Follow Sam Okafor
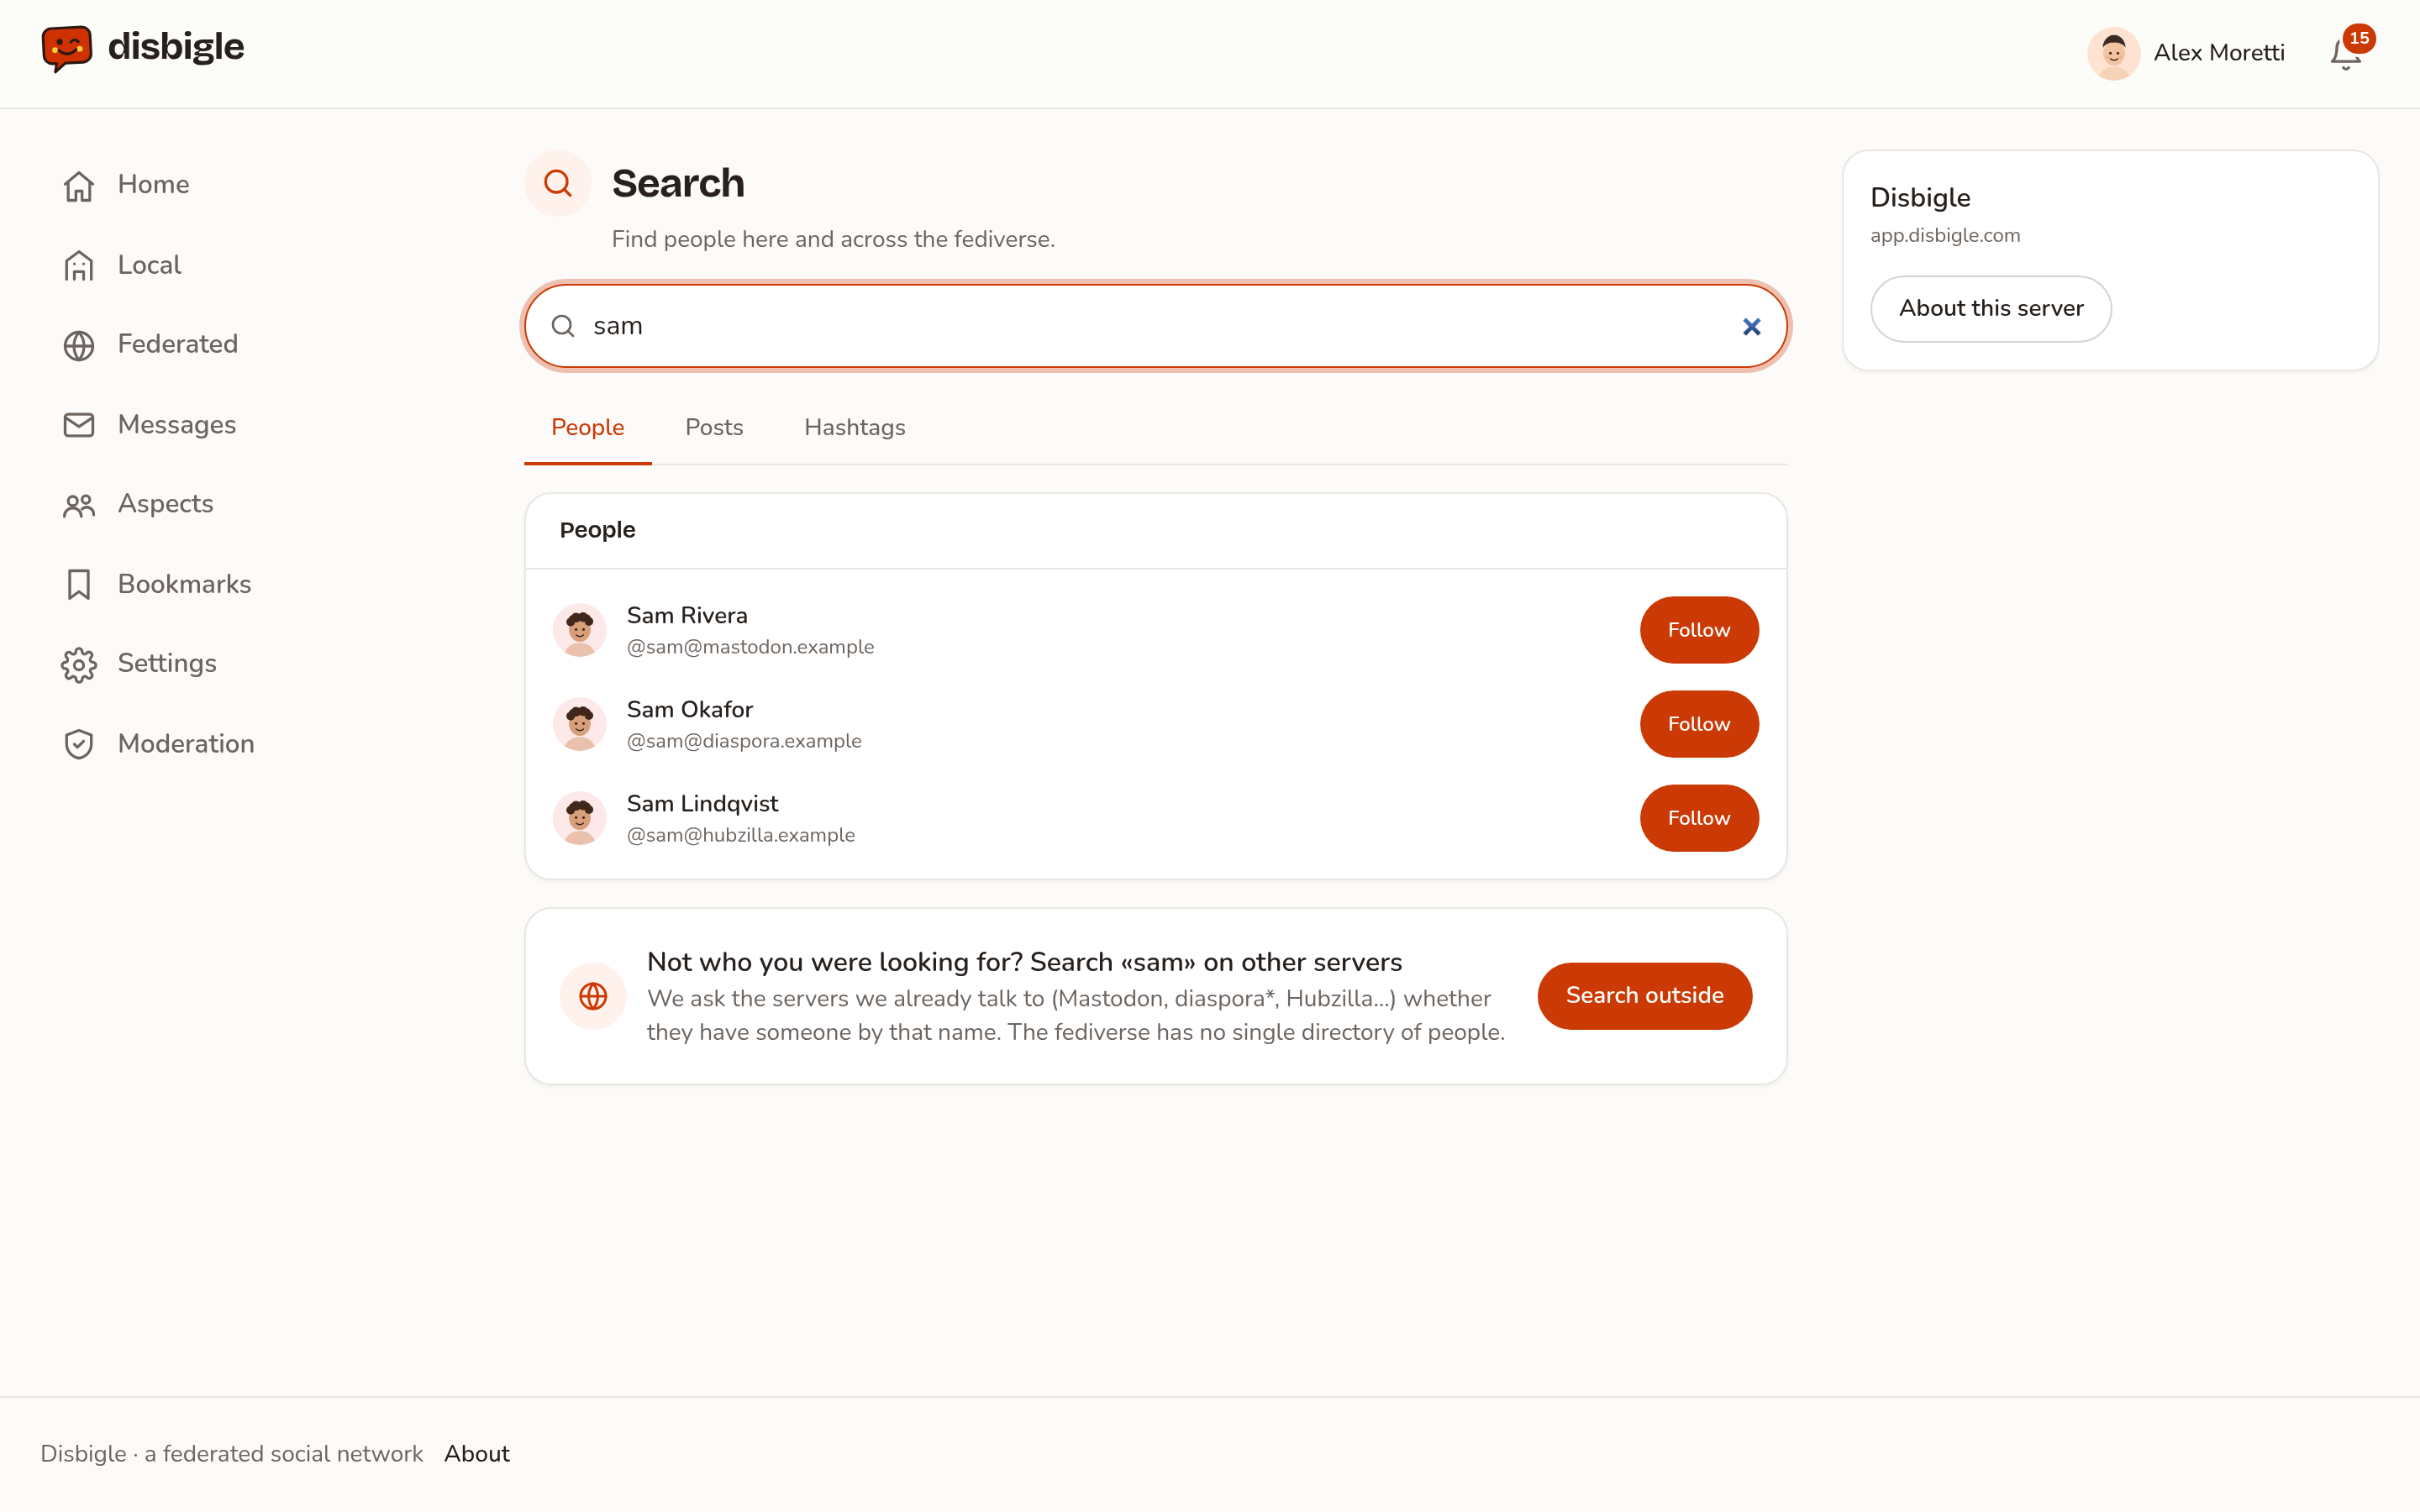Image resolution: width=2420 pixels, height=1512 pixels. coord(1699,724)
